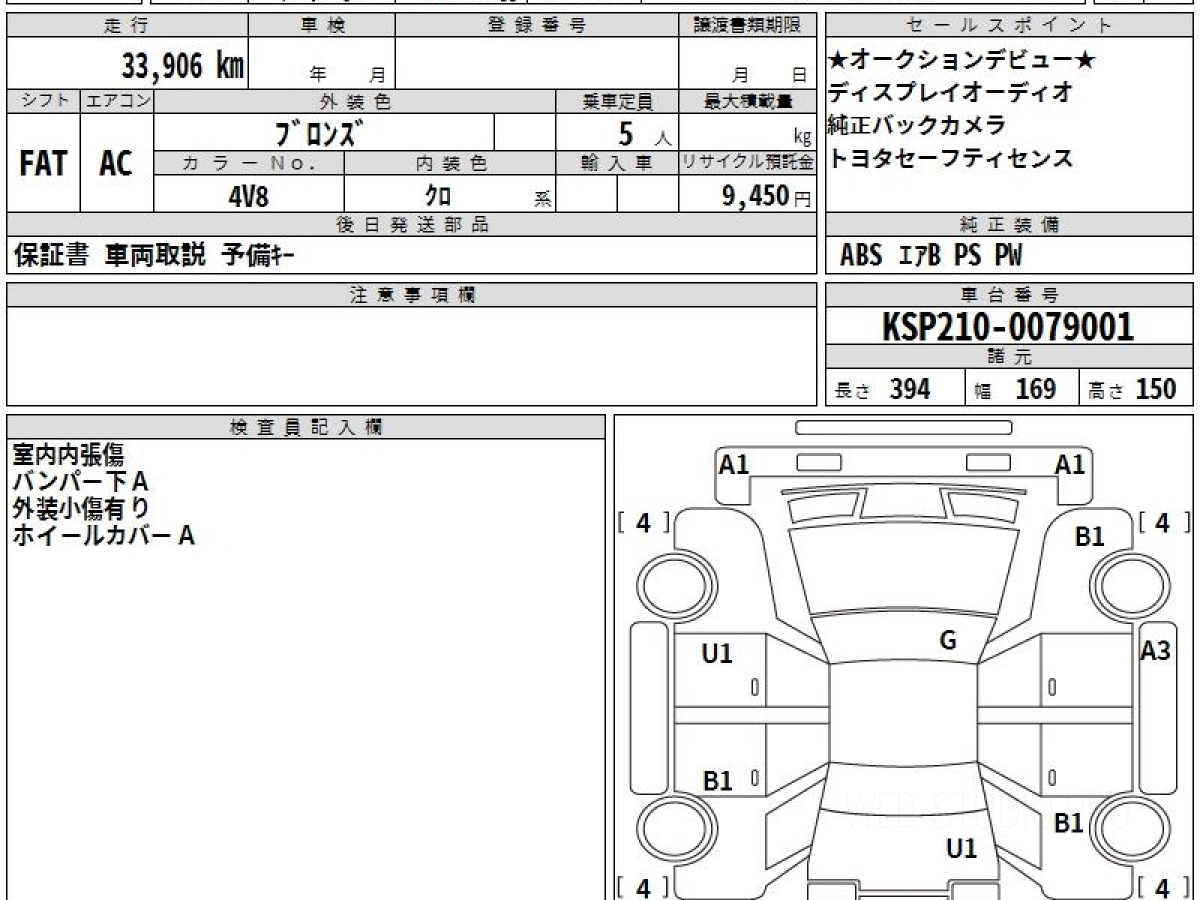This screenshot has width=1200, height=900.
Task: Click the 譲渡書類期限 header cell
Action: (x=747, y=26)
